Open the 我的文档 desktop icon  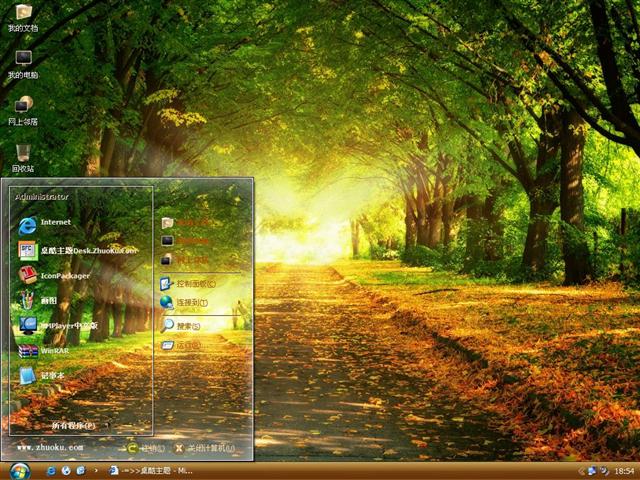[x=22, y=18]
